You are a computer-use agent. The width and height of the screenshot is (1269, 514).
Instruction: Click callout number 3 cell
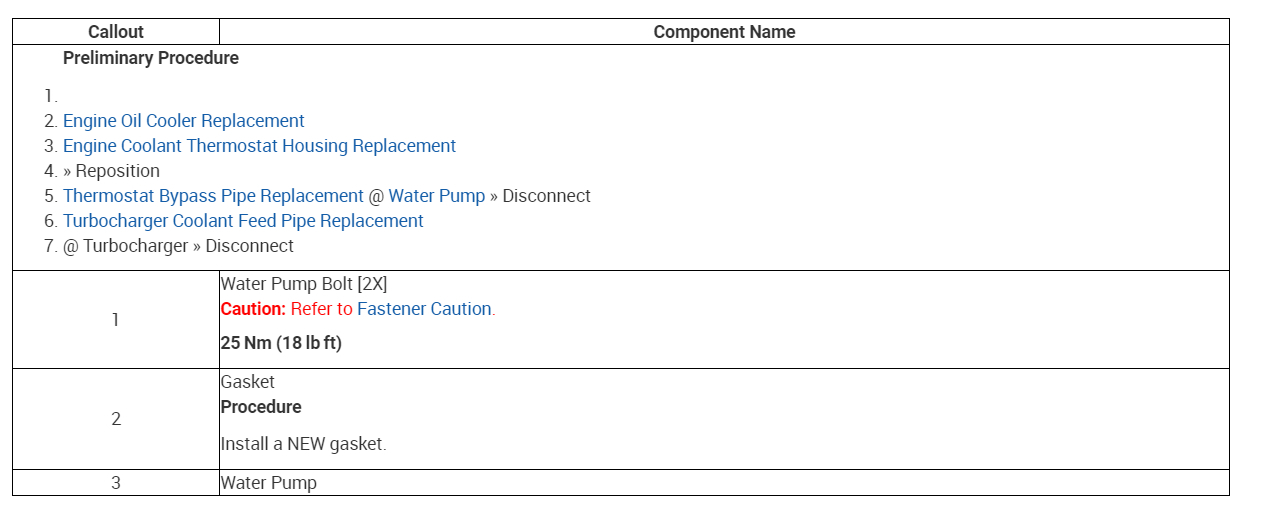(x=116, y=483)
